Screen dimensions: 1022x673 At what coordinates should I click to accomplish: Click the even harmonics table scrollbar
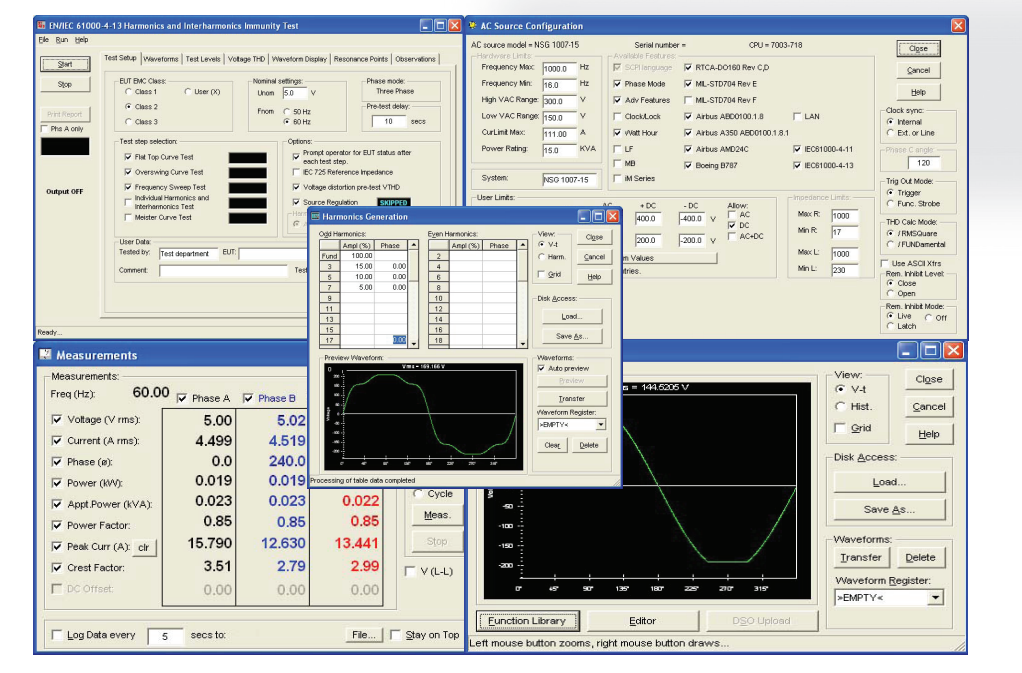tap(522, 293)
